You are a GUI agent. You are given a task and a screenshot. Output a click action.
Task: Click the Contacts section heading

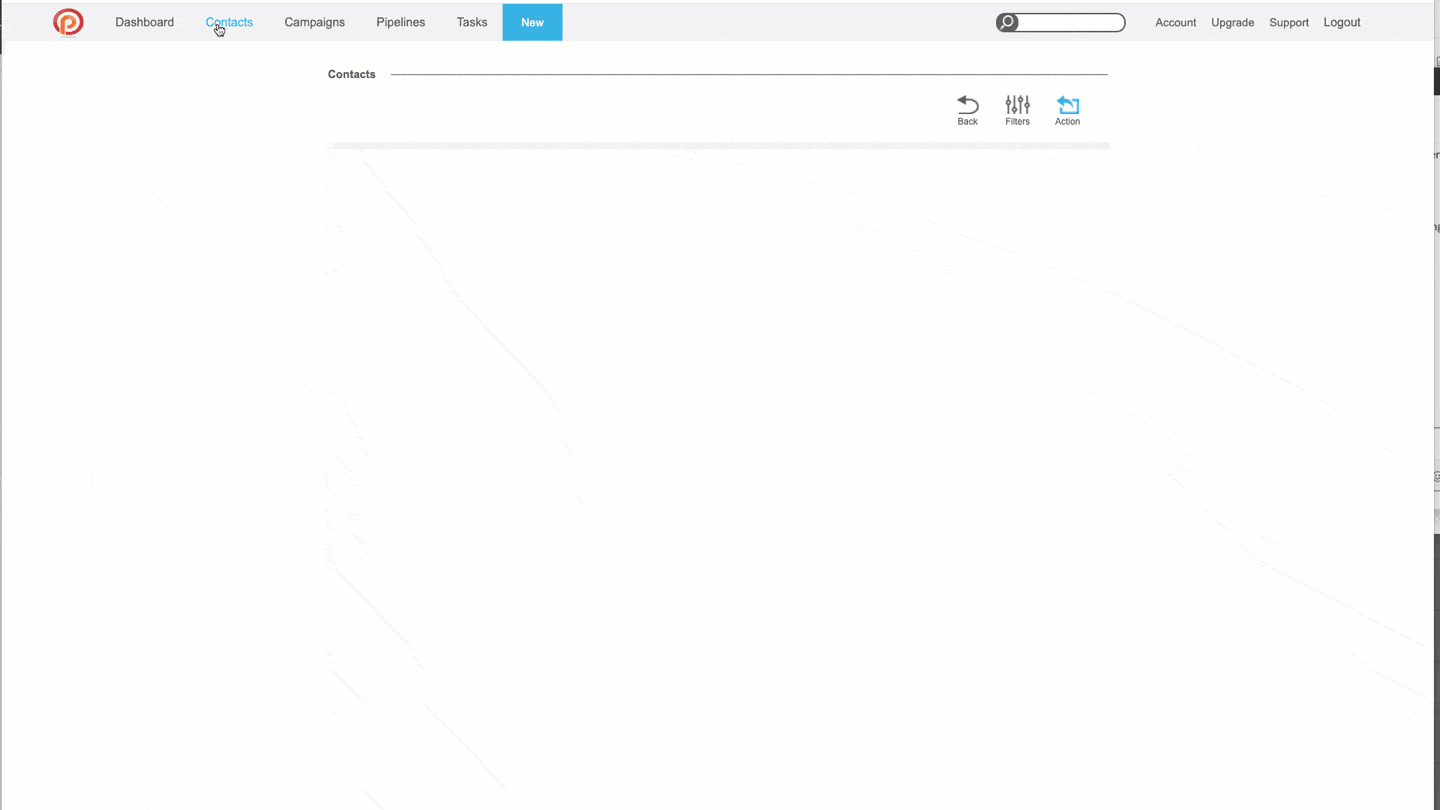point(351,74)
